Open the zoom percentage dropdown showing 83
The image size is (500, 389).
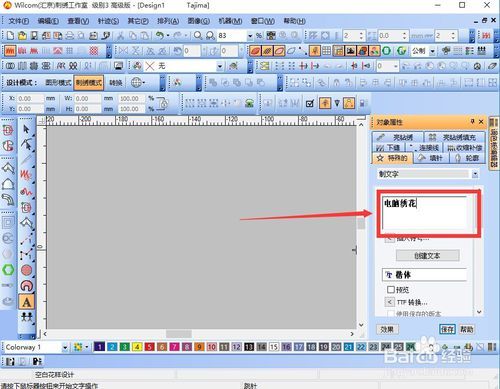pos(250,35)
